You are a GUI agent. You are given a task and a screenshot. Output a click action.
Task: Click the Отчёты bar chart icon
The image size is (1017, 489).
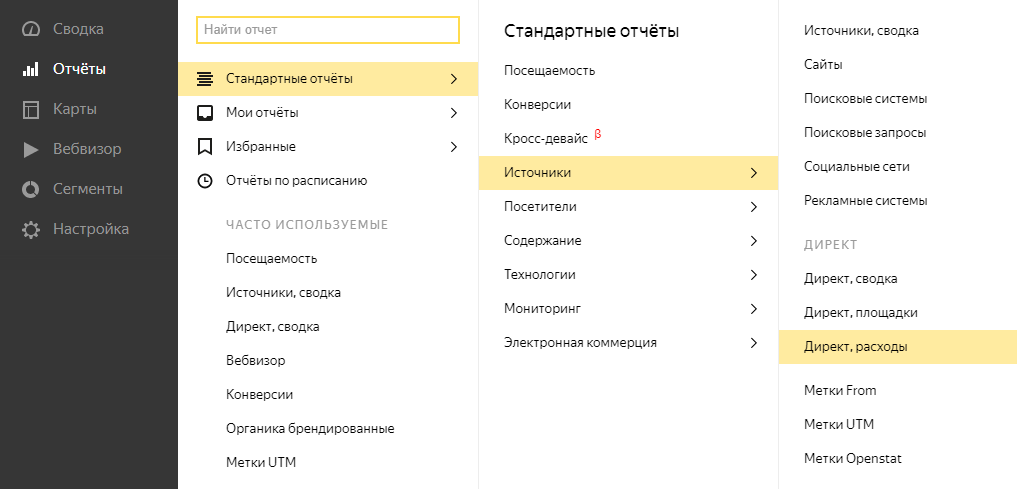click(x=31, y=69)
